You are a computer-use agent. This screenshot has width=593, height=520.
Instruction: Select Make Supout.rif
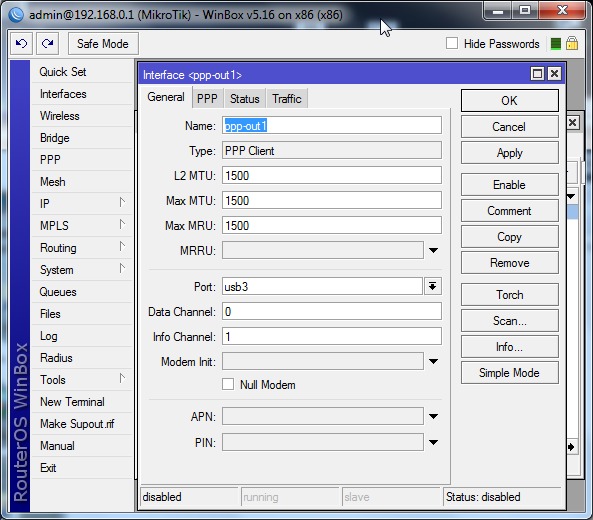(x=82, y=424)
